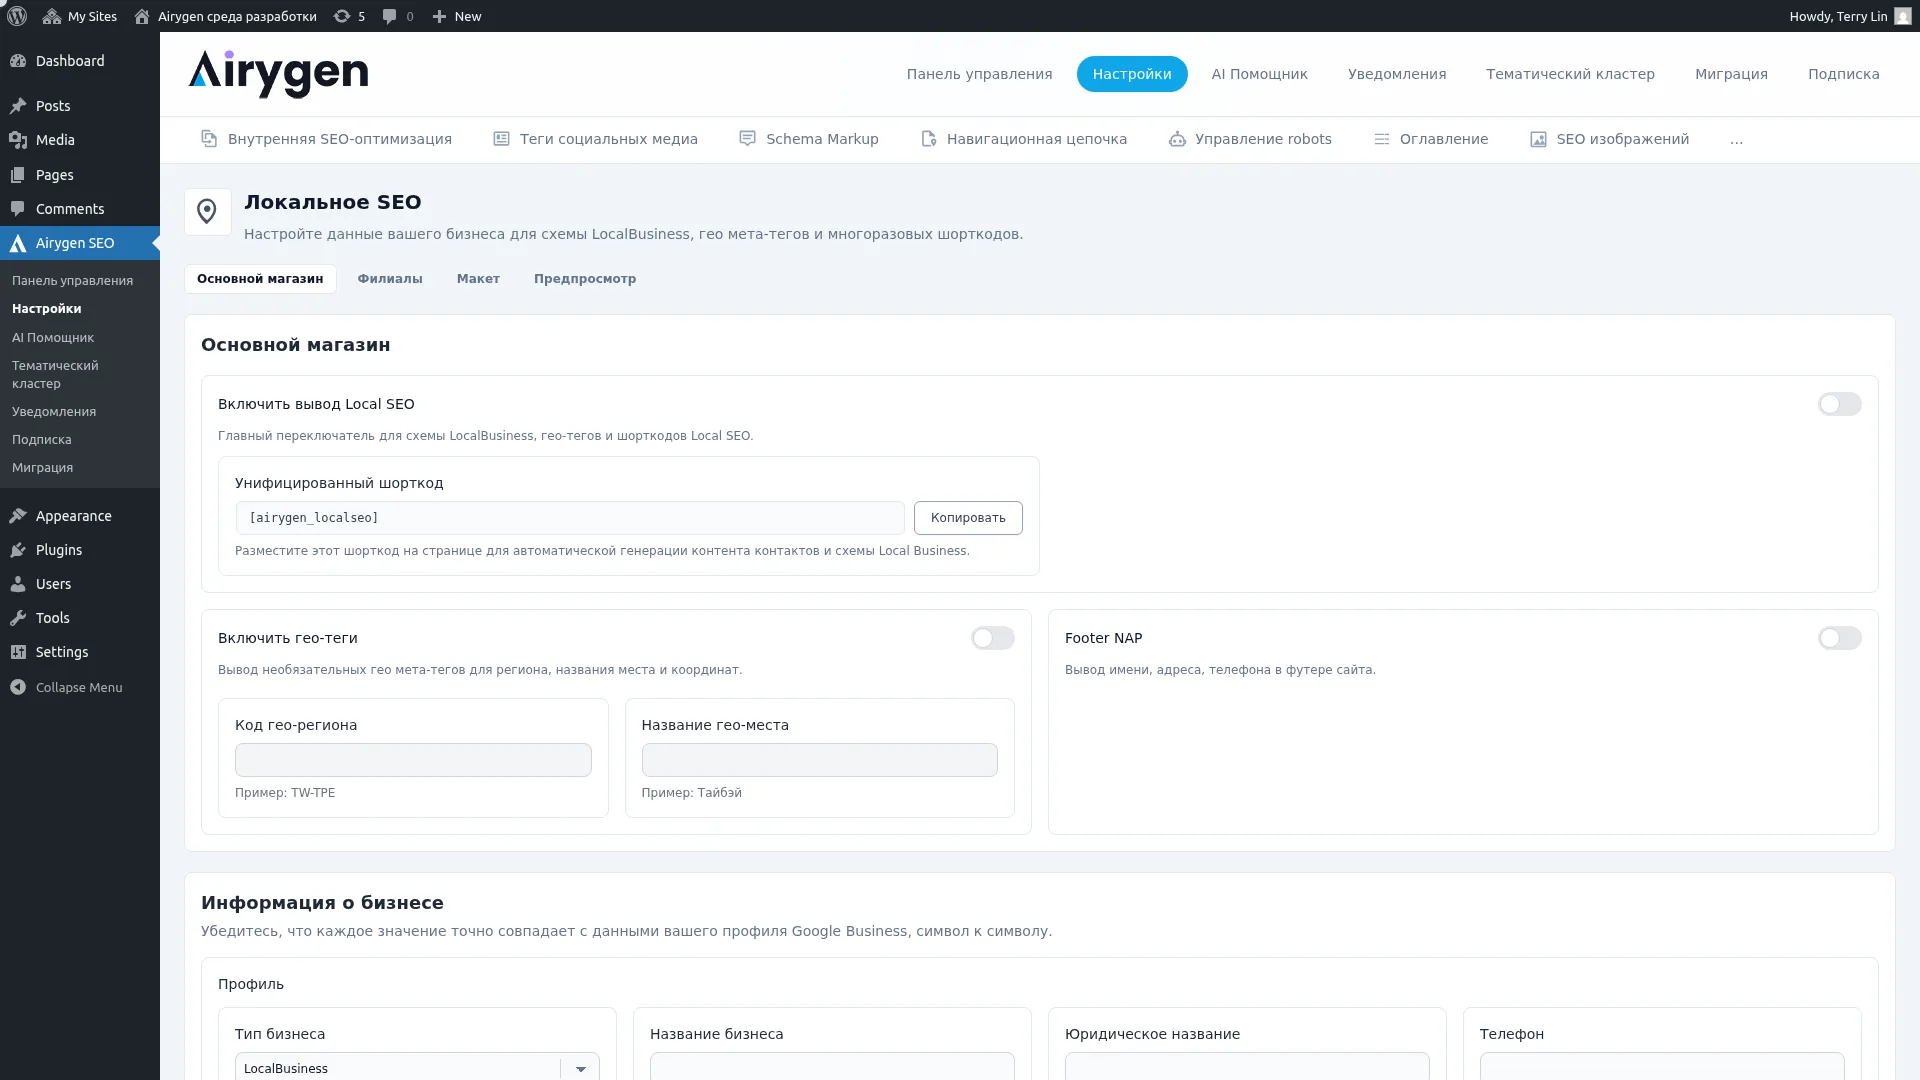Click the Media sidebar icon
This screenshot has width=1920, height=1080.
click(18, 140)
